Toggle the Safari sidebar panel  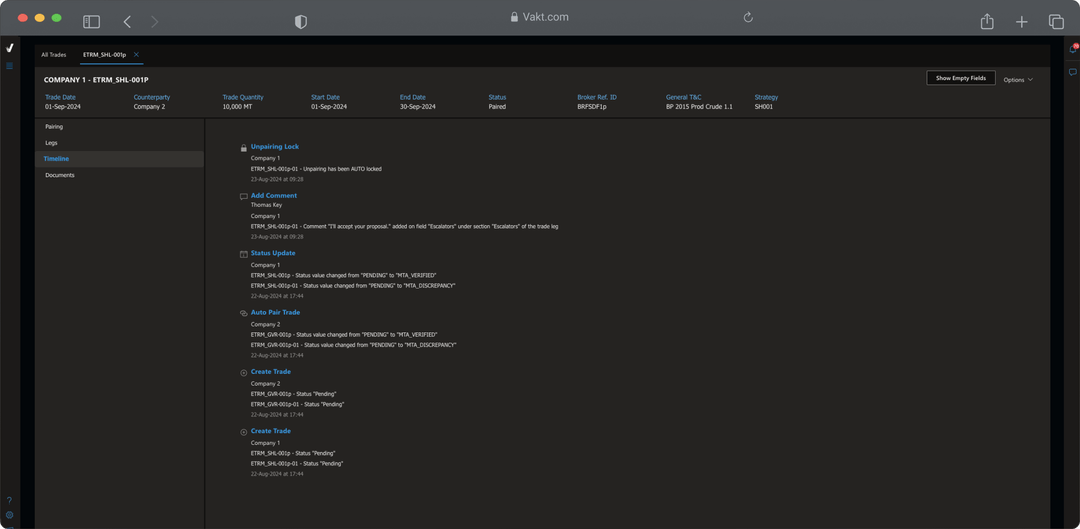click(91, 21)
